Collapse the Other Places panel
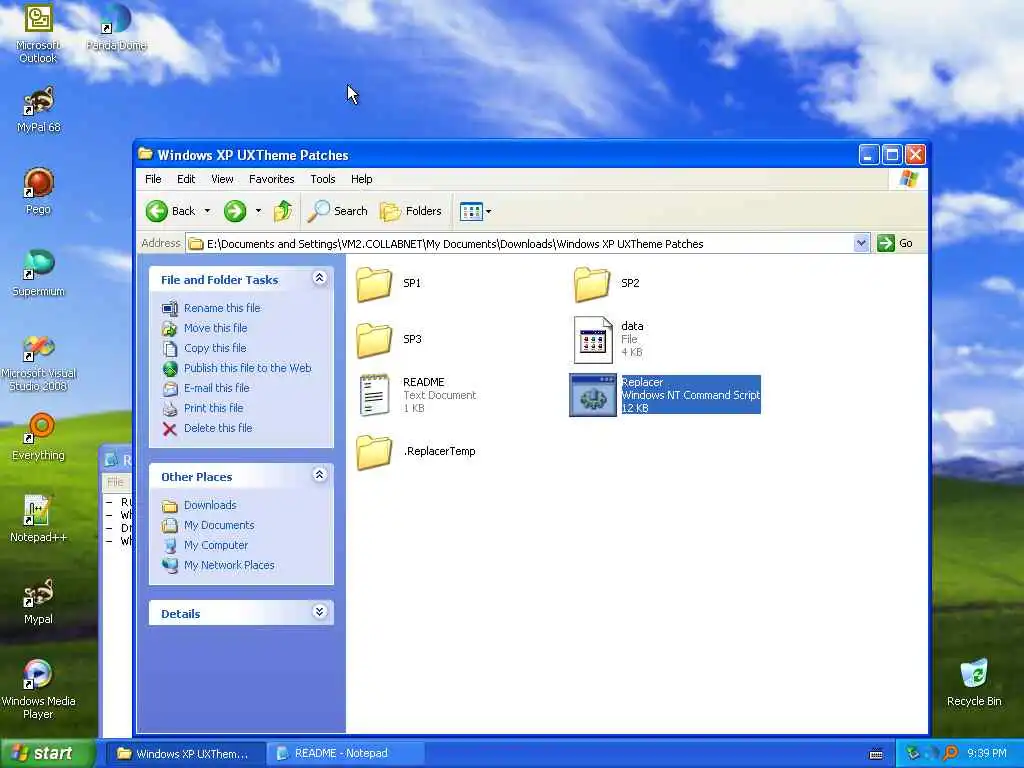The width and height of the screenshot is (1024, 768). 319,475
